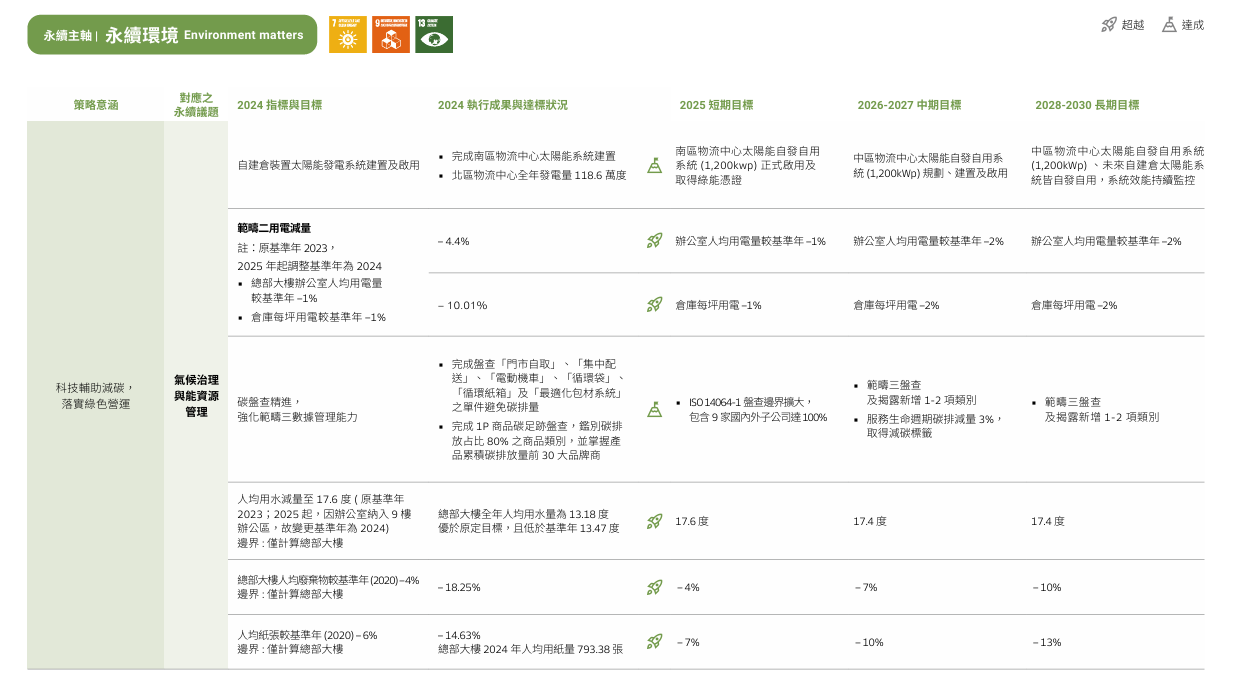This screenshot has width=1233, height=688.
Task: Select the 2026-2027 中期目標 column header
Action: pyautogui.click(x=909, y=105)
